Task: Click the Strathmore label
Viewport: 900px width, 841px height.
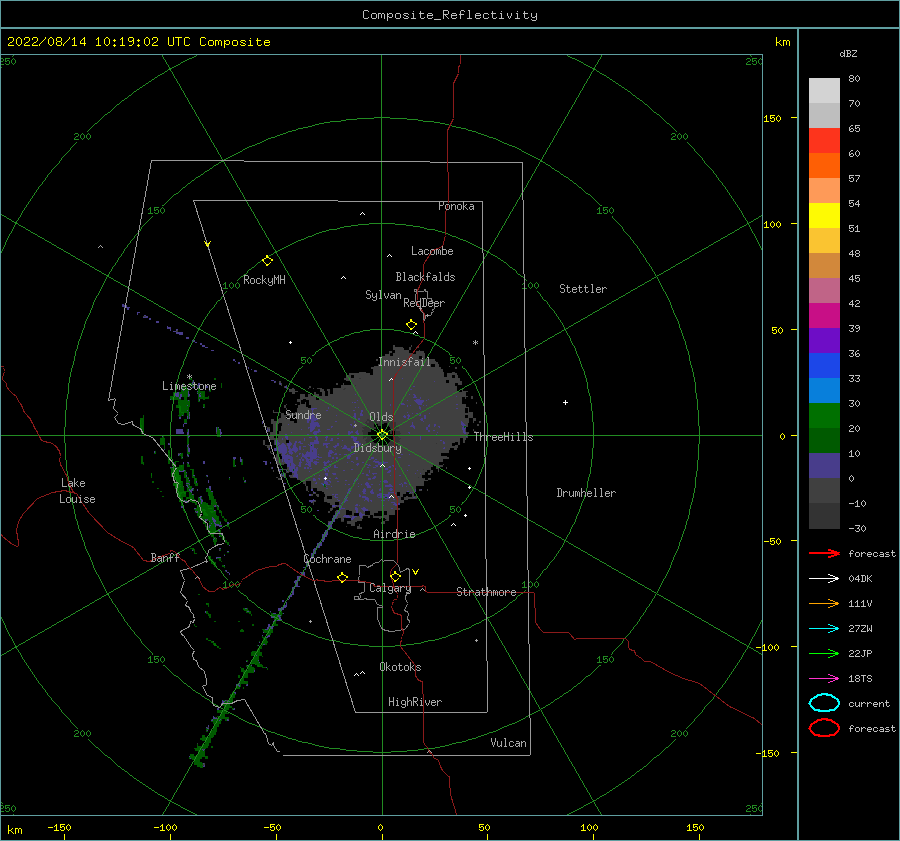Action: (486, 592)
